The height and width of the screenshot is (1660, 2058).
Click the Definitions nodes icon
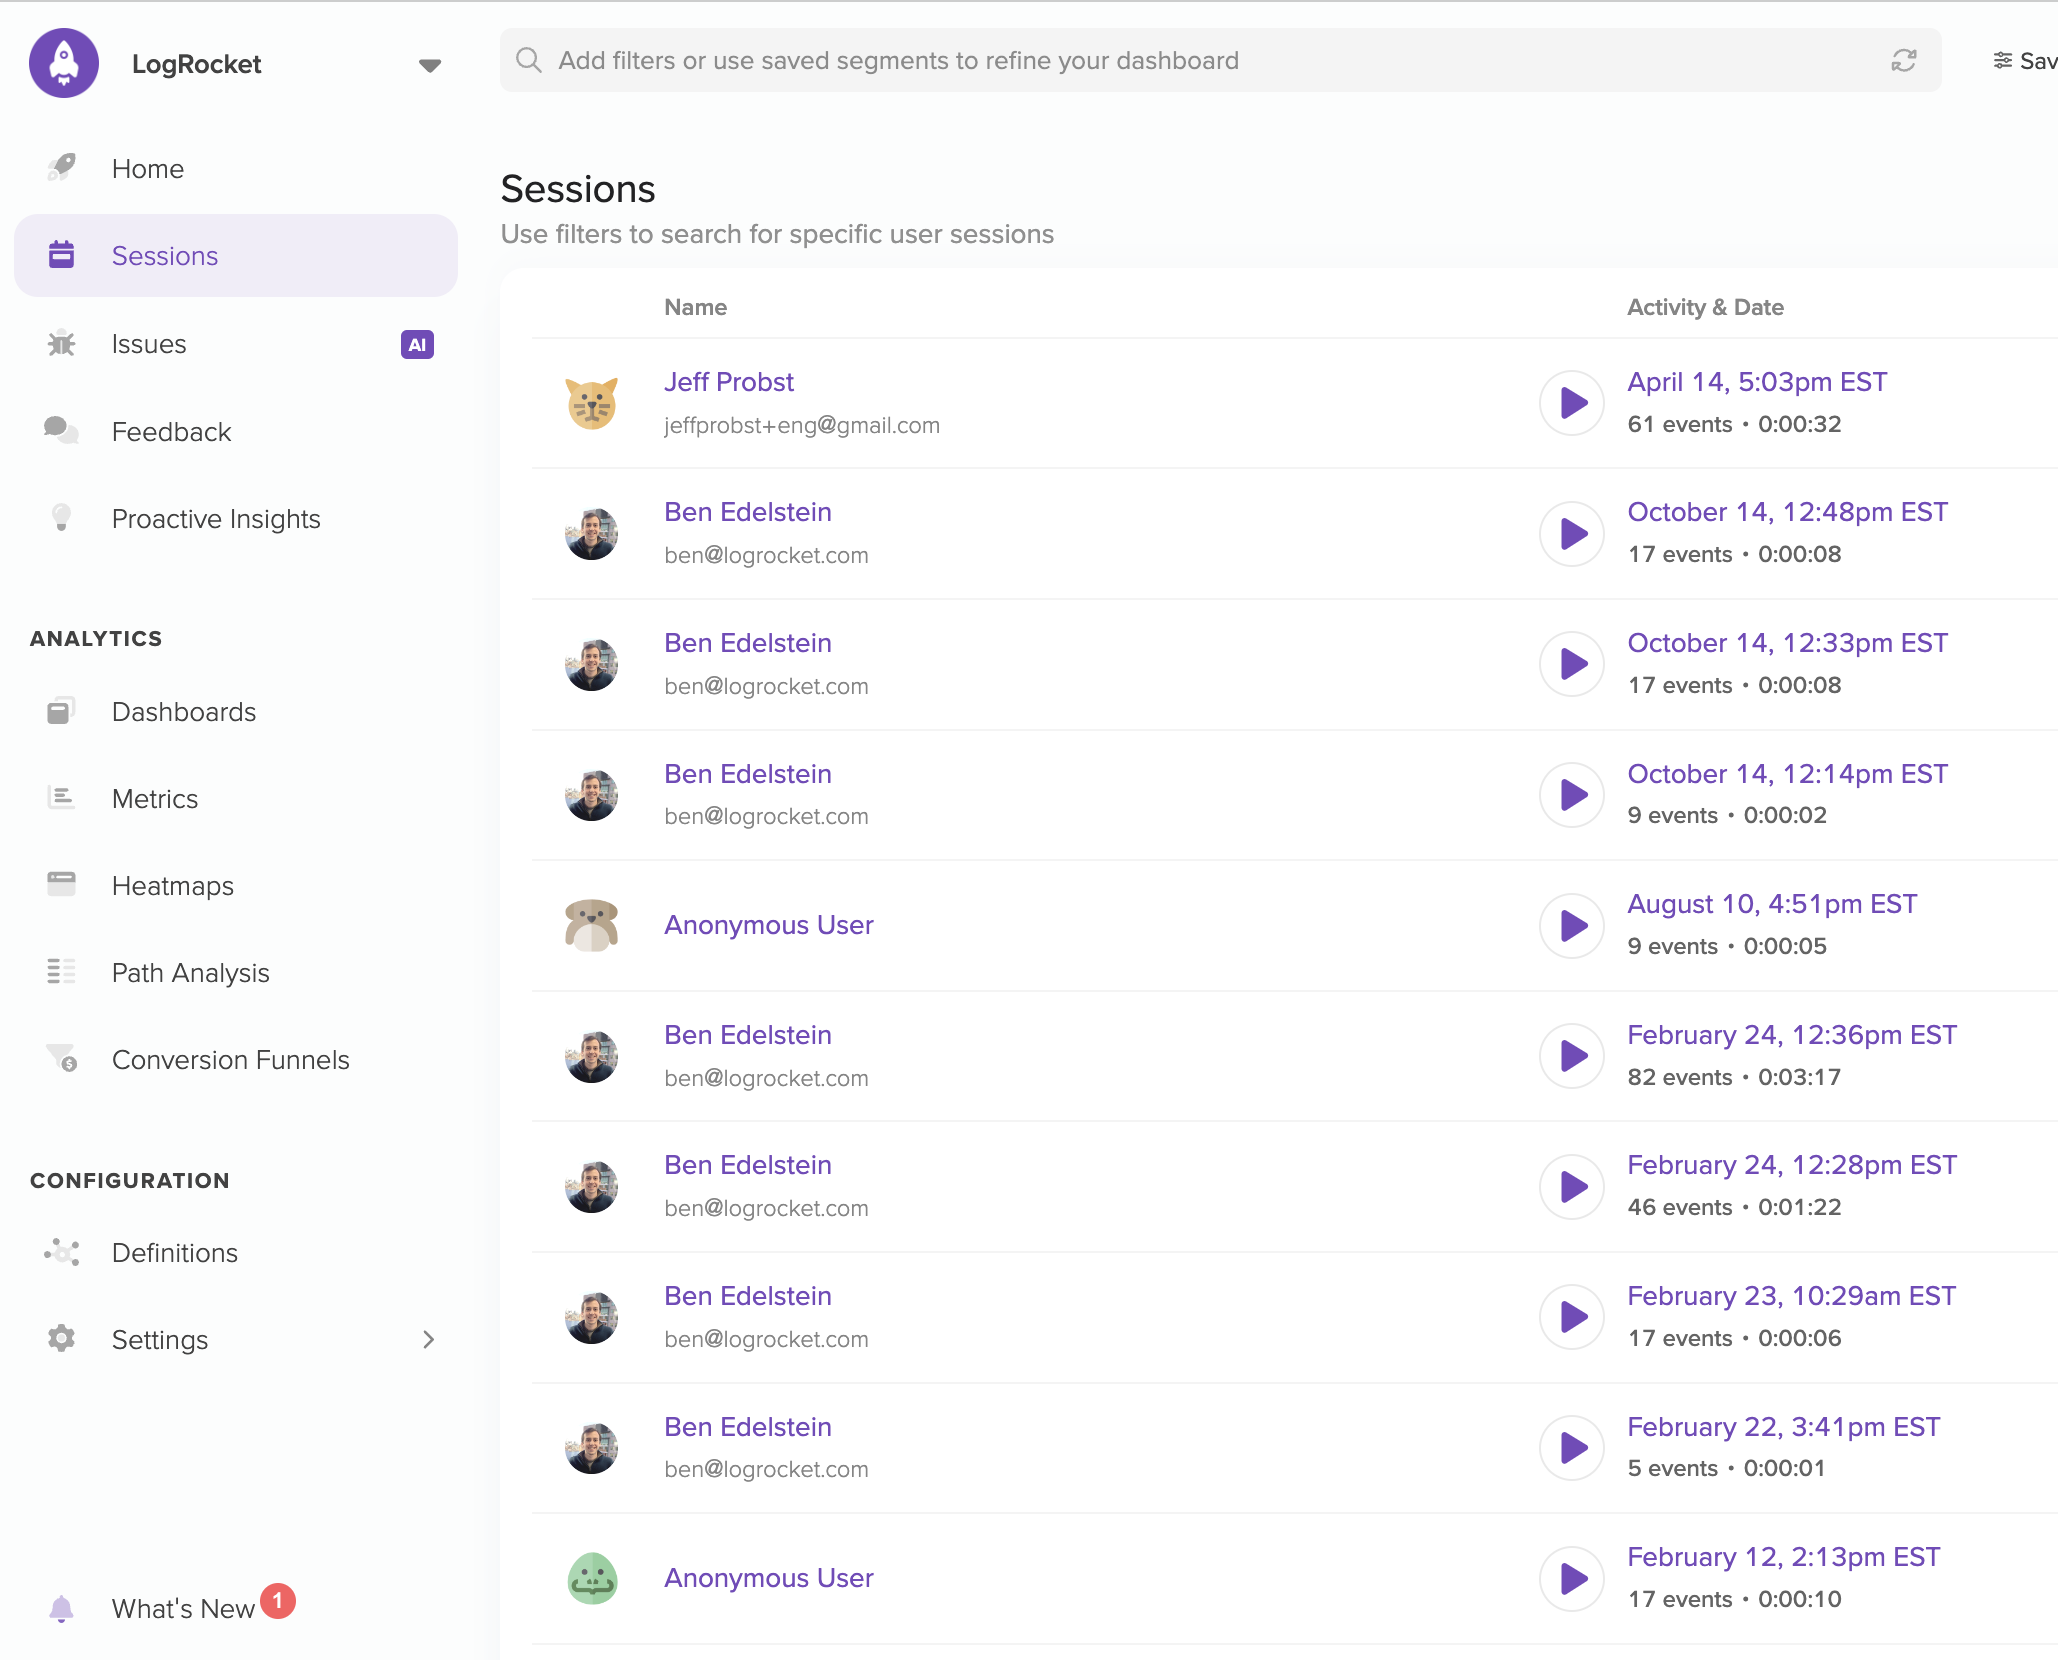(x=62, y=1252)
